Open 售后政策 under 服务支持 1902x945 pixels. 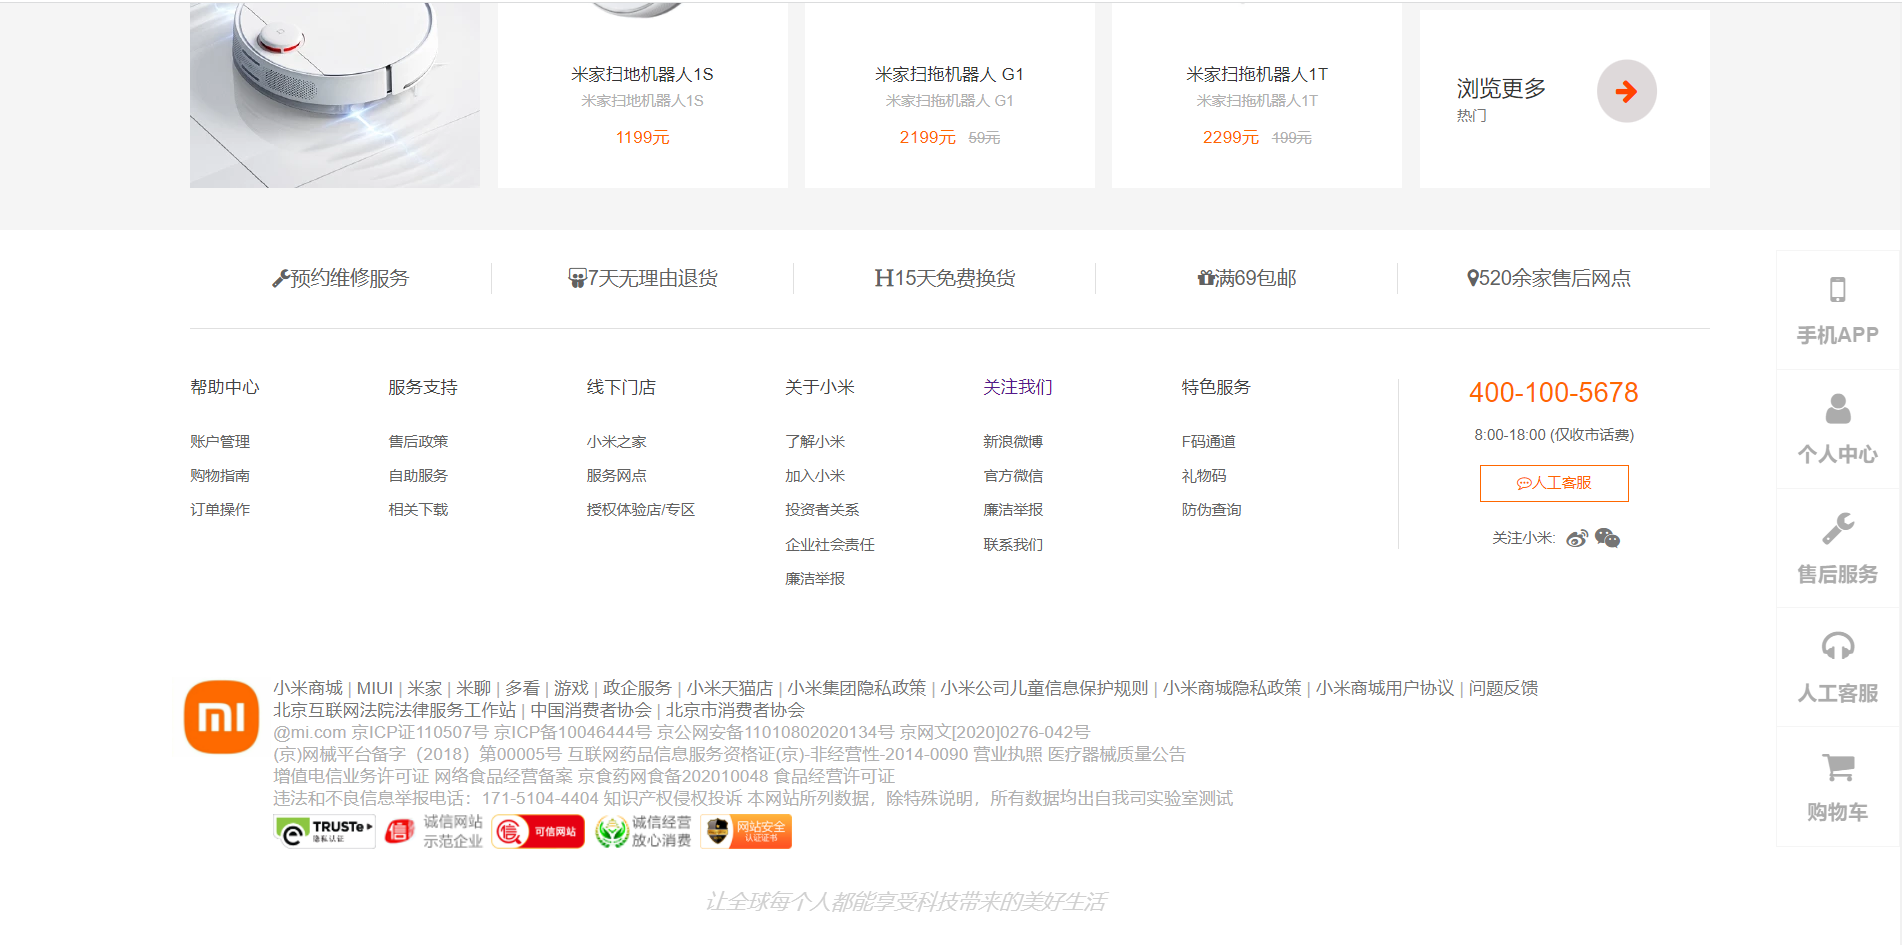(418, 441)
